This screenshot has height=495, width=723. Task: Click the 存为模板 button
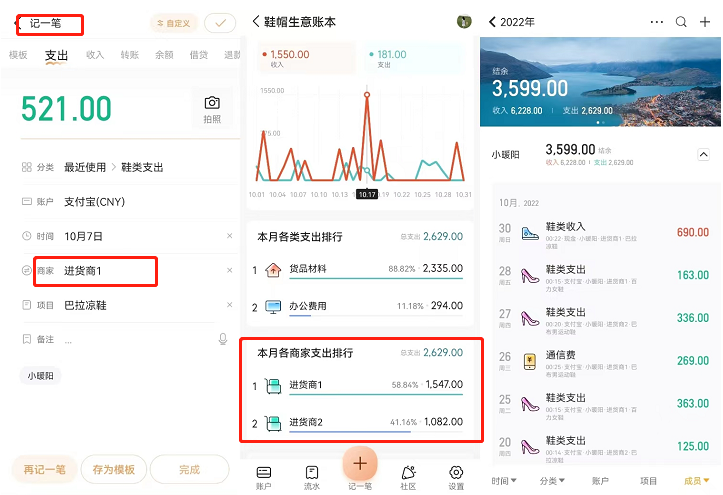click(x=114, y=468)
